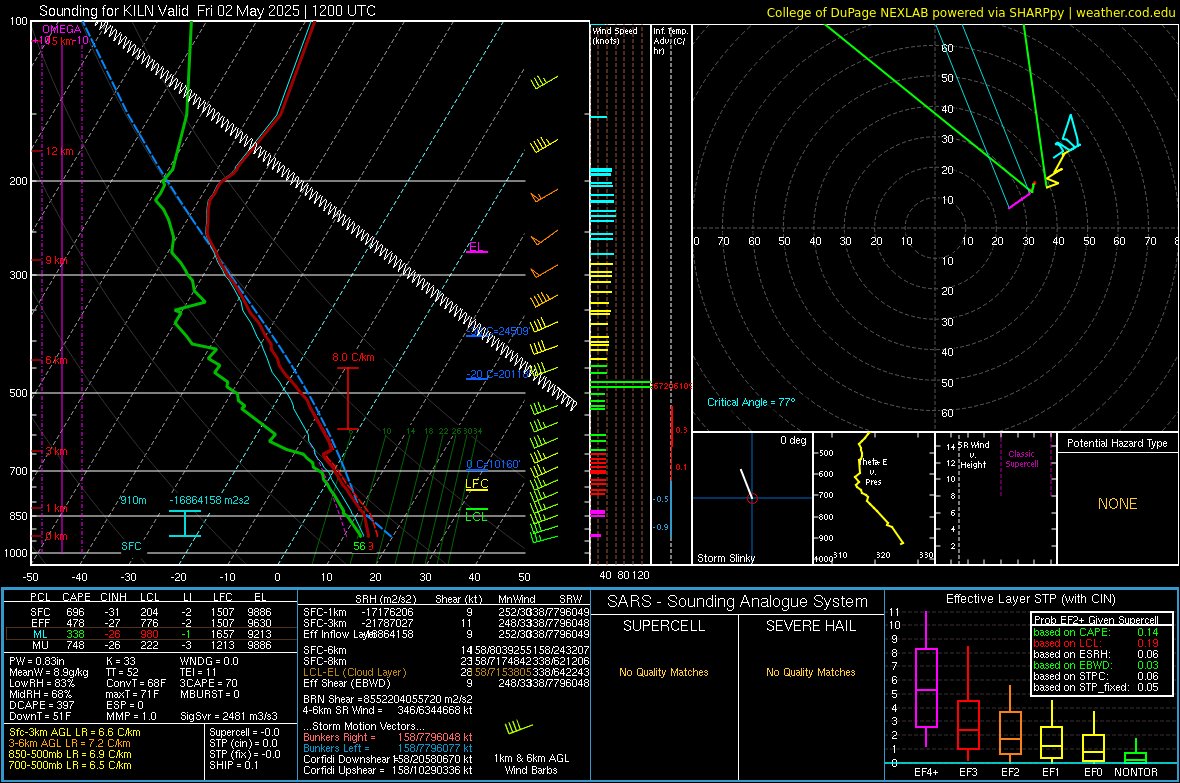
Task: Click the Corfidi Upshear row
Action: coord(388,770)
